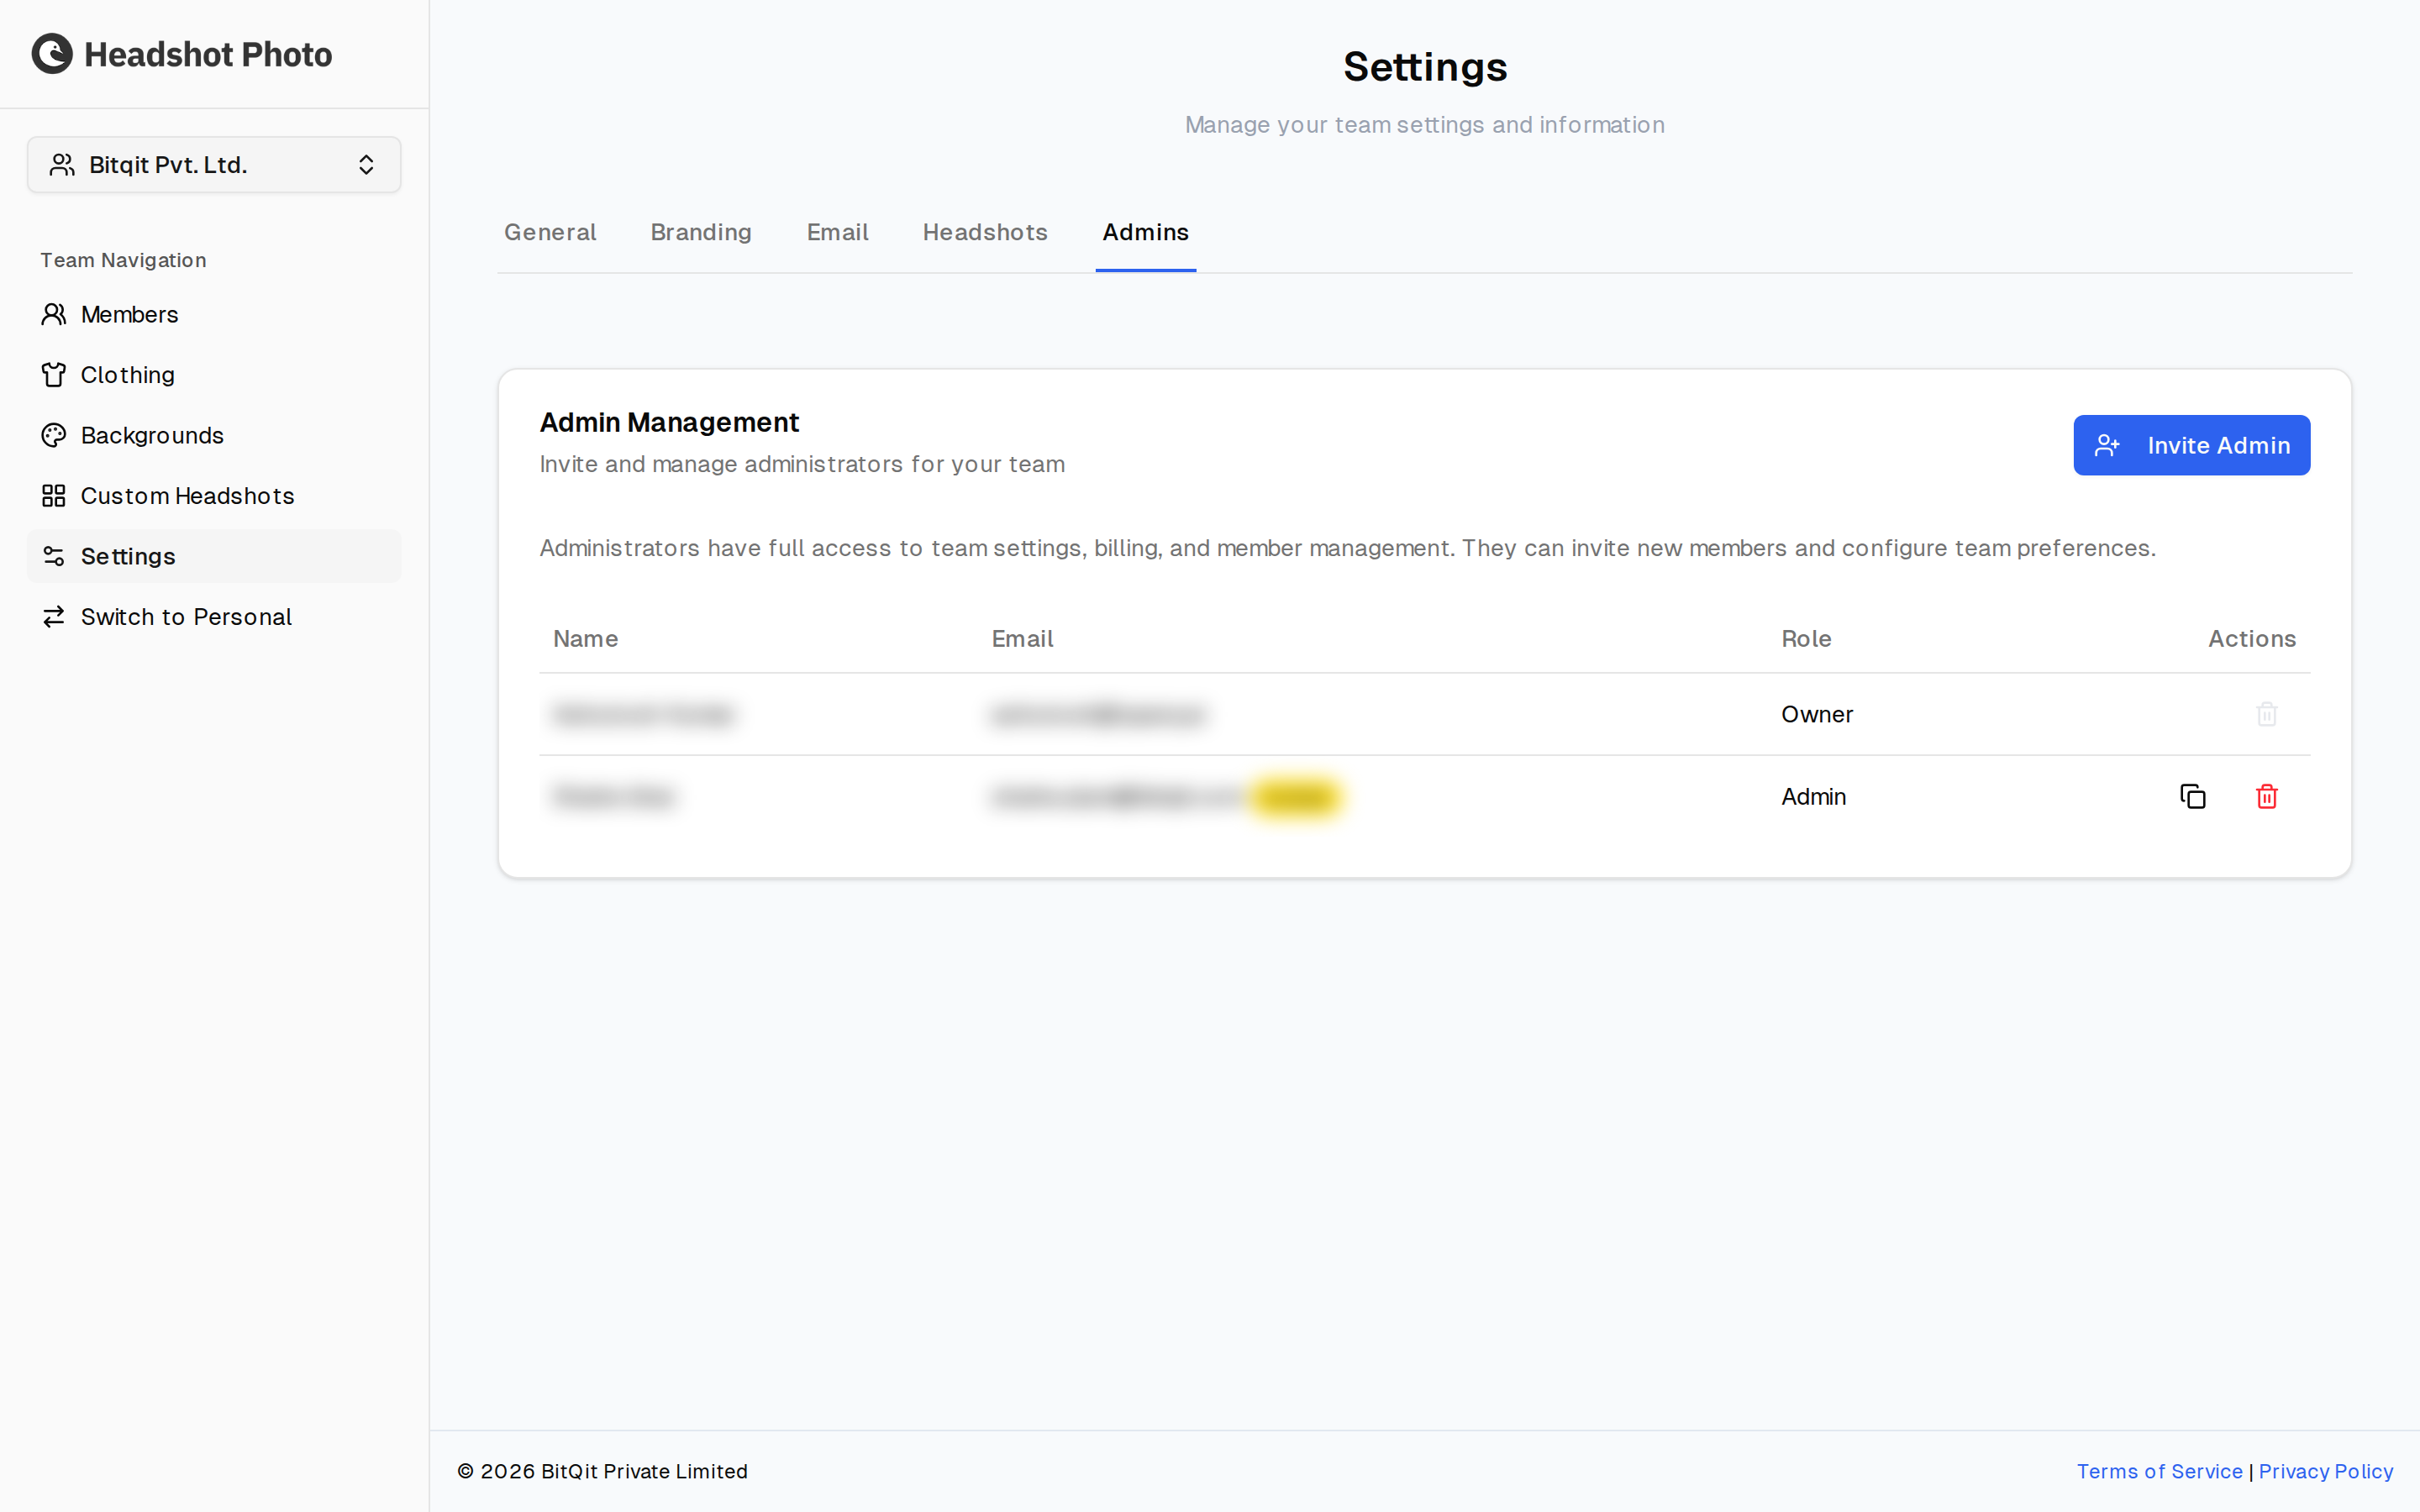Click the add-user icon on Invite Admin
The image size is (2420, 1512).
(2107, 445)
